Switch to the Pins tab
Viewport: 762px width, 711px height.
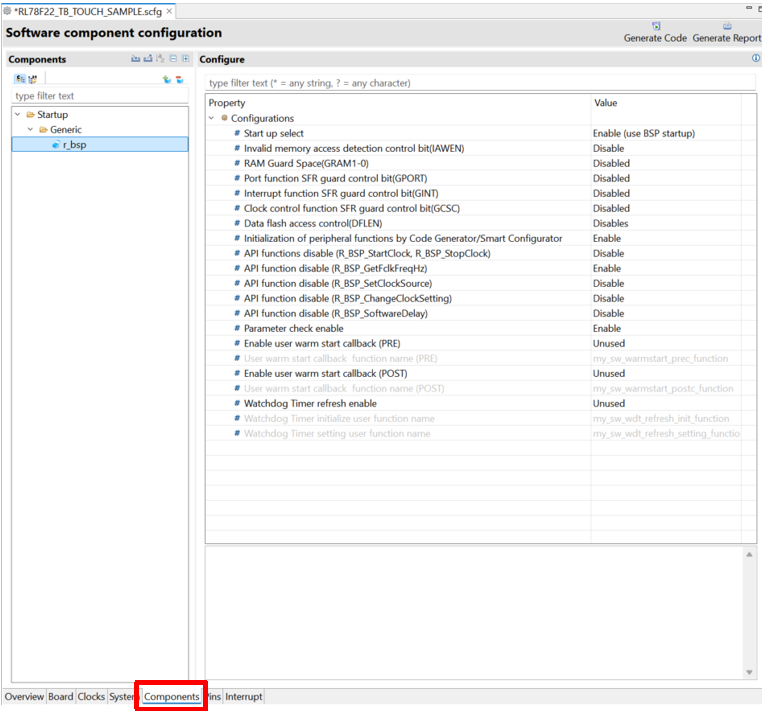(x=214, y=696)
